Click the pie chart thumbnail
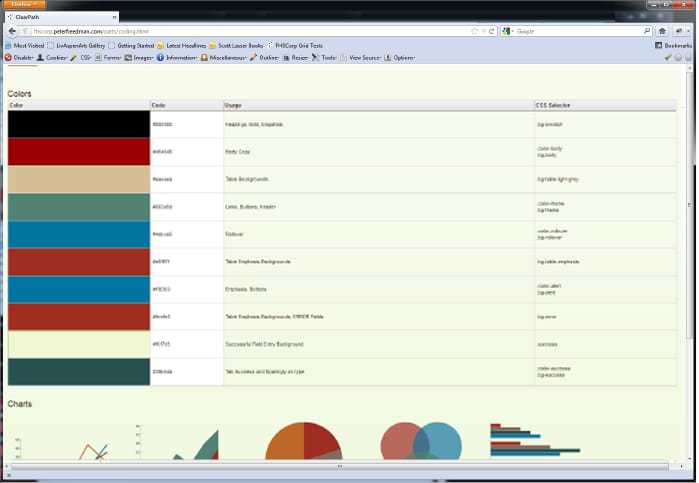The width and height of the screenshot is (699, 483). coord(304,441)
